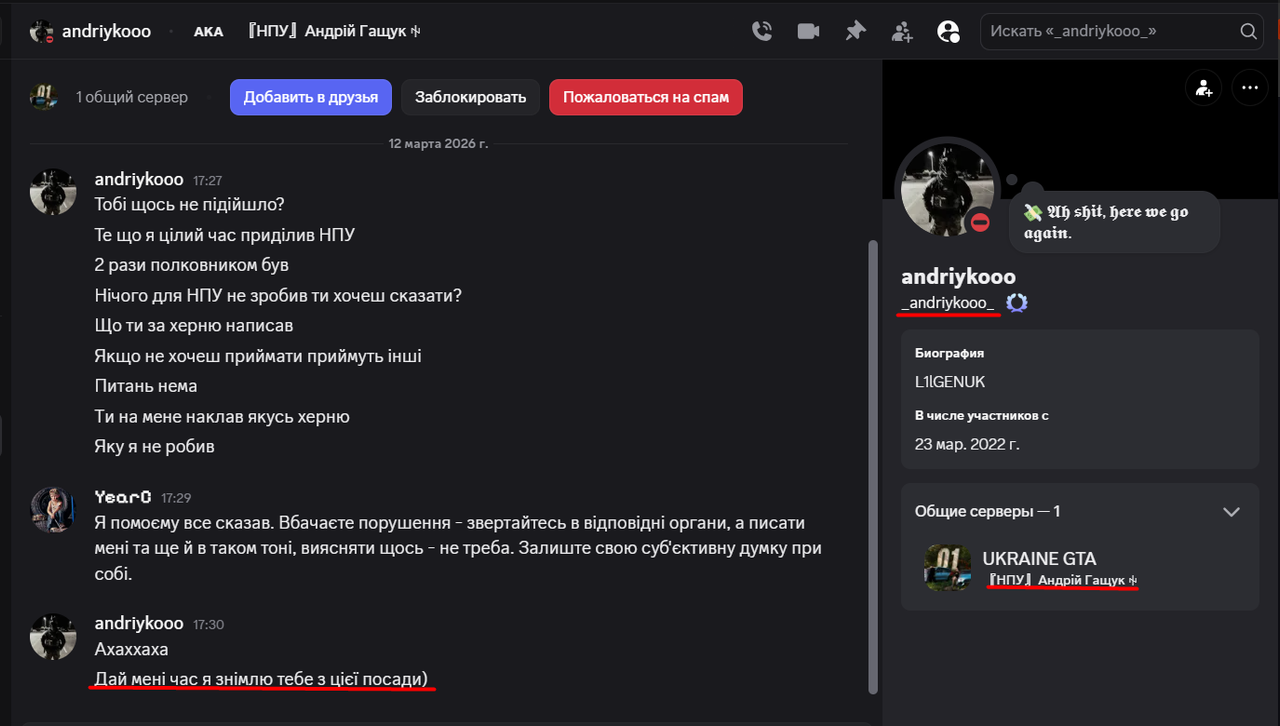Collapse the Общие серверы section
The image size is (1280, 726).
(x=1232, y=511)
